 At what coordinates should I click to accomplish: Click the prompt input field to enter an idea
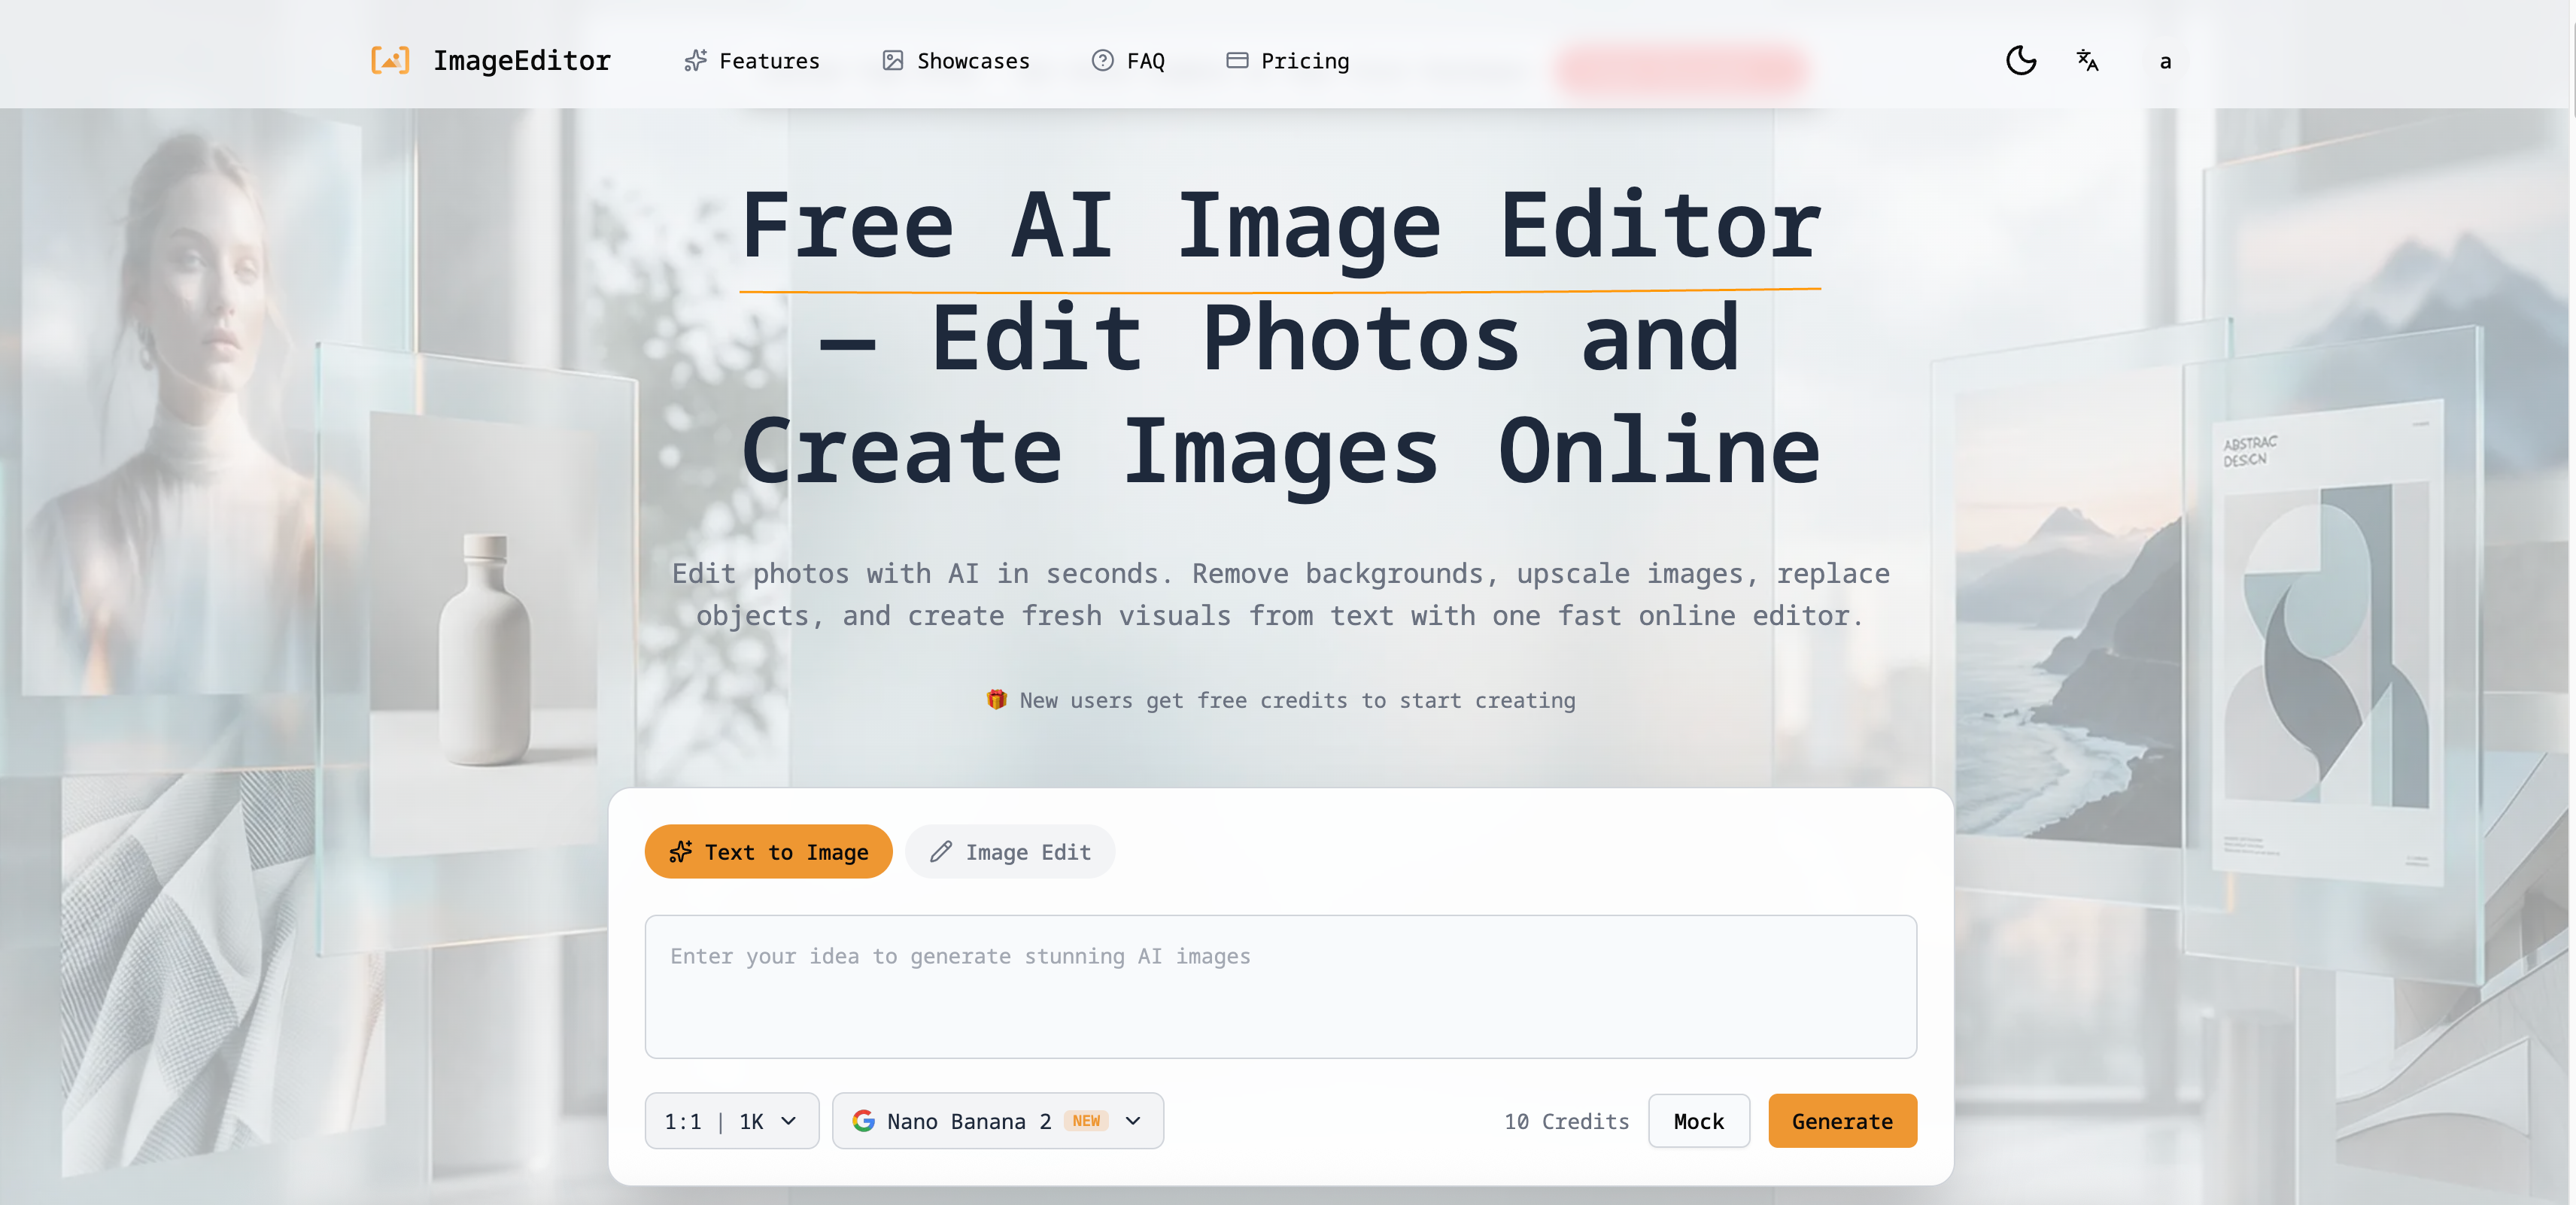click(x=1280, y=985)
